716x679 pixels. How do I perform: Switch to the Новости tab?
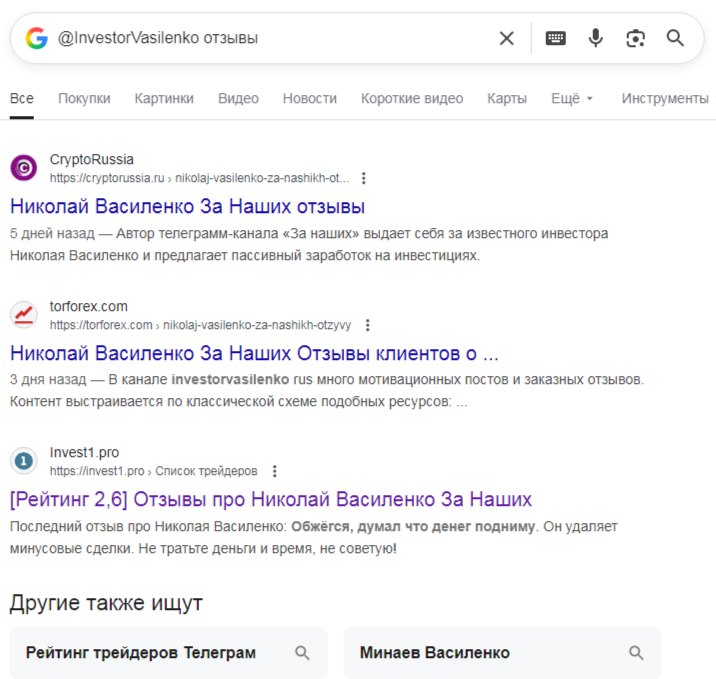pos(309,98)
